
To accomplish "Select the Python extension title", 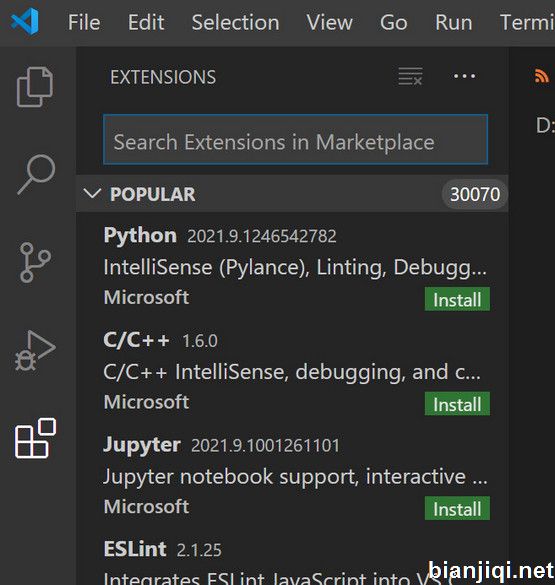I will [140, 235].
